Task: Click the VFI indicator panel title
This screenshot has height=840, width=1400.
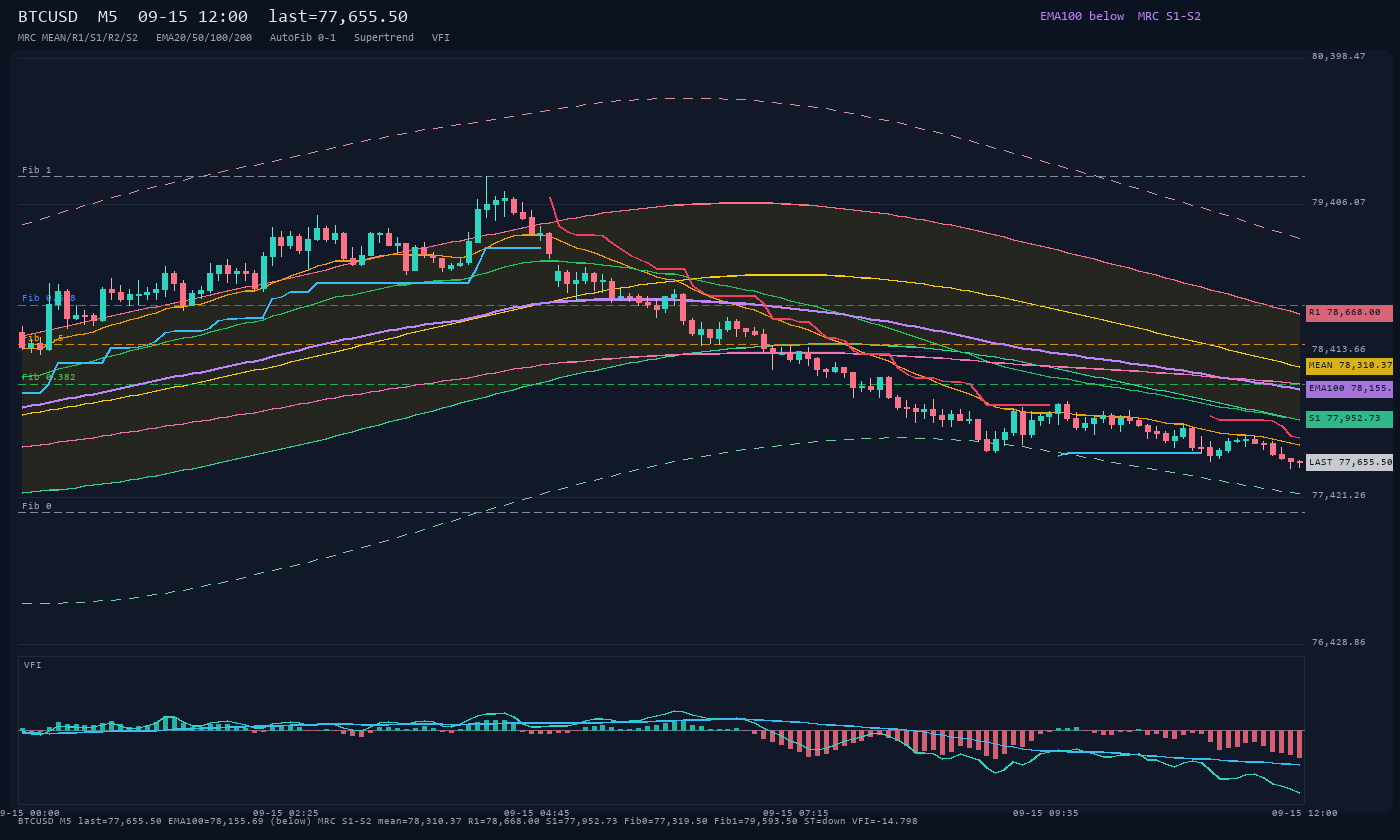Action: point(33,665)
